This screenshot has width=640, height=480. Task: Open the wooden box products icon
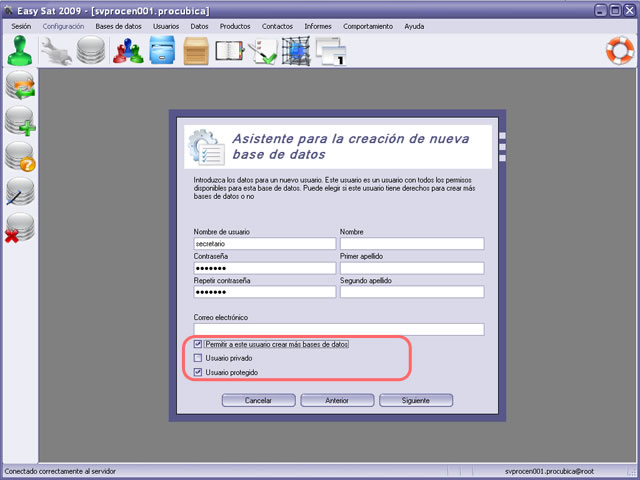(196, 51)
